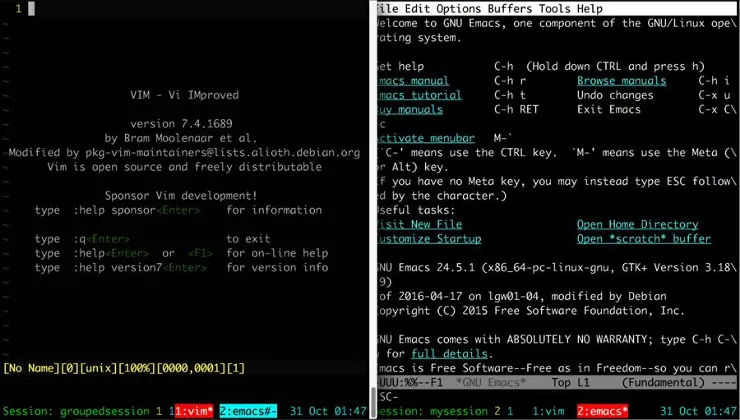This screenshot has width=740, height=420.
Task: Open the Buffers menu in Emacs
Action: tap(509, 9)
